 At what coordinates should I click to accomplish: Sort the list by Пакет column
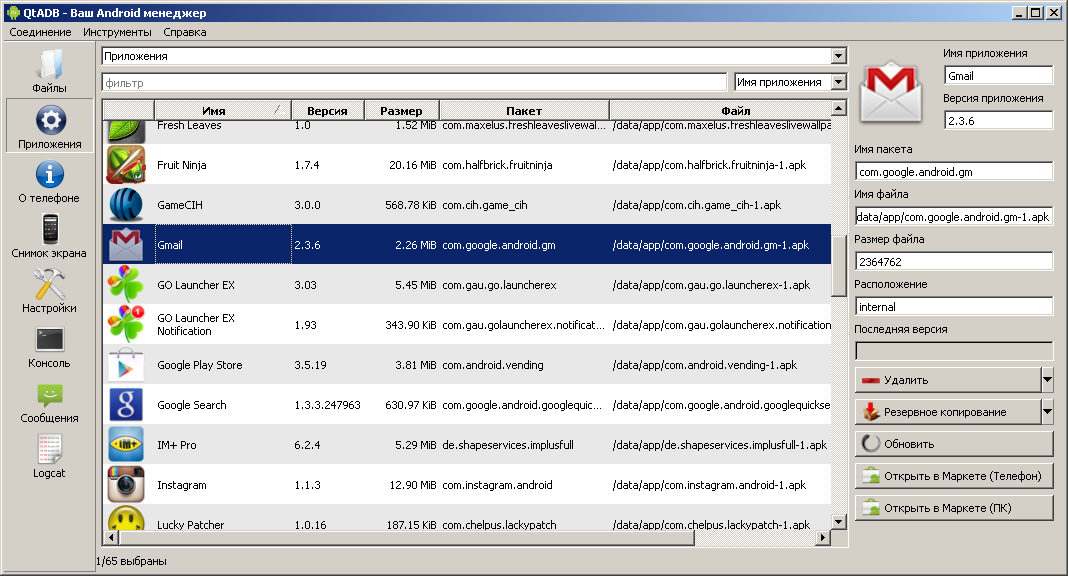pyautogui.click(x=524, y=110)
